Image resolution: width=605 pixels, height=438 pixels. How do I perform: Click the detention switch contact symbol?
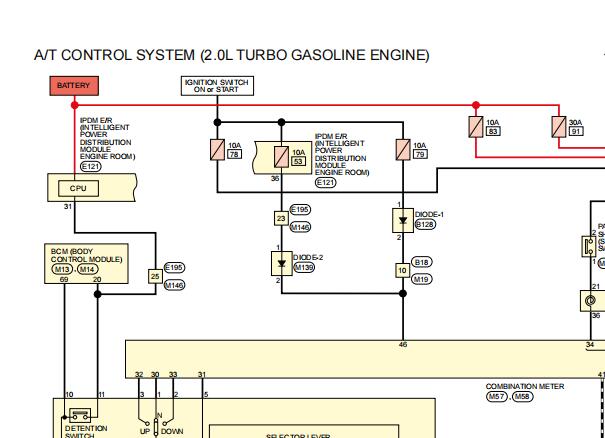point(80,415)
